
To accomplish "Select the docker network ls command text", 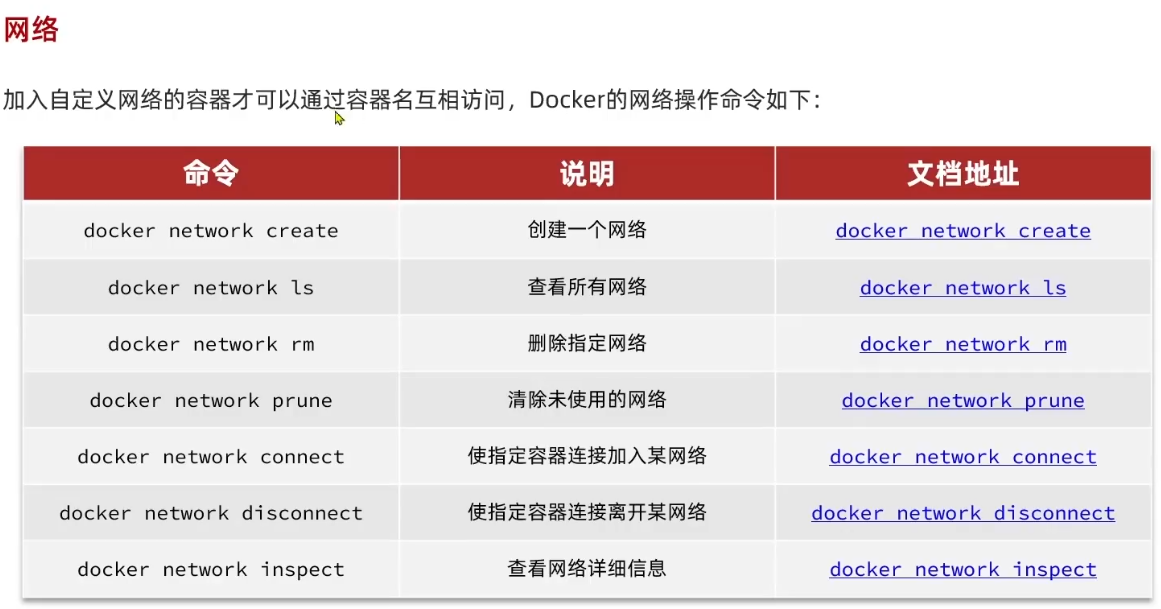I will [x=211, y=288].
